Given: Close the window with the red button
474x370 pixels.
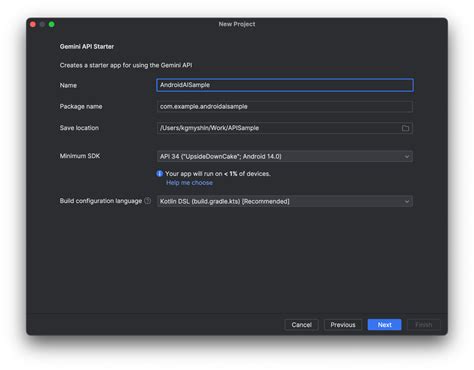Looking at the screenshot, I should (x=33, y=24).
